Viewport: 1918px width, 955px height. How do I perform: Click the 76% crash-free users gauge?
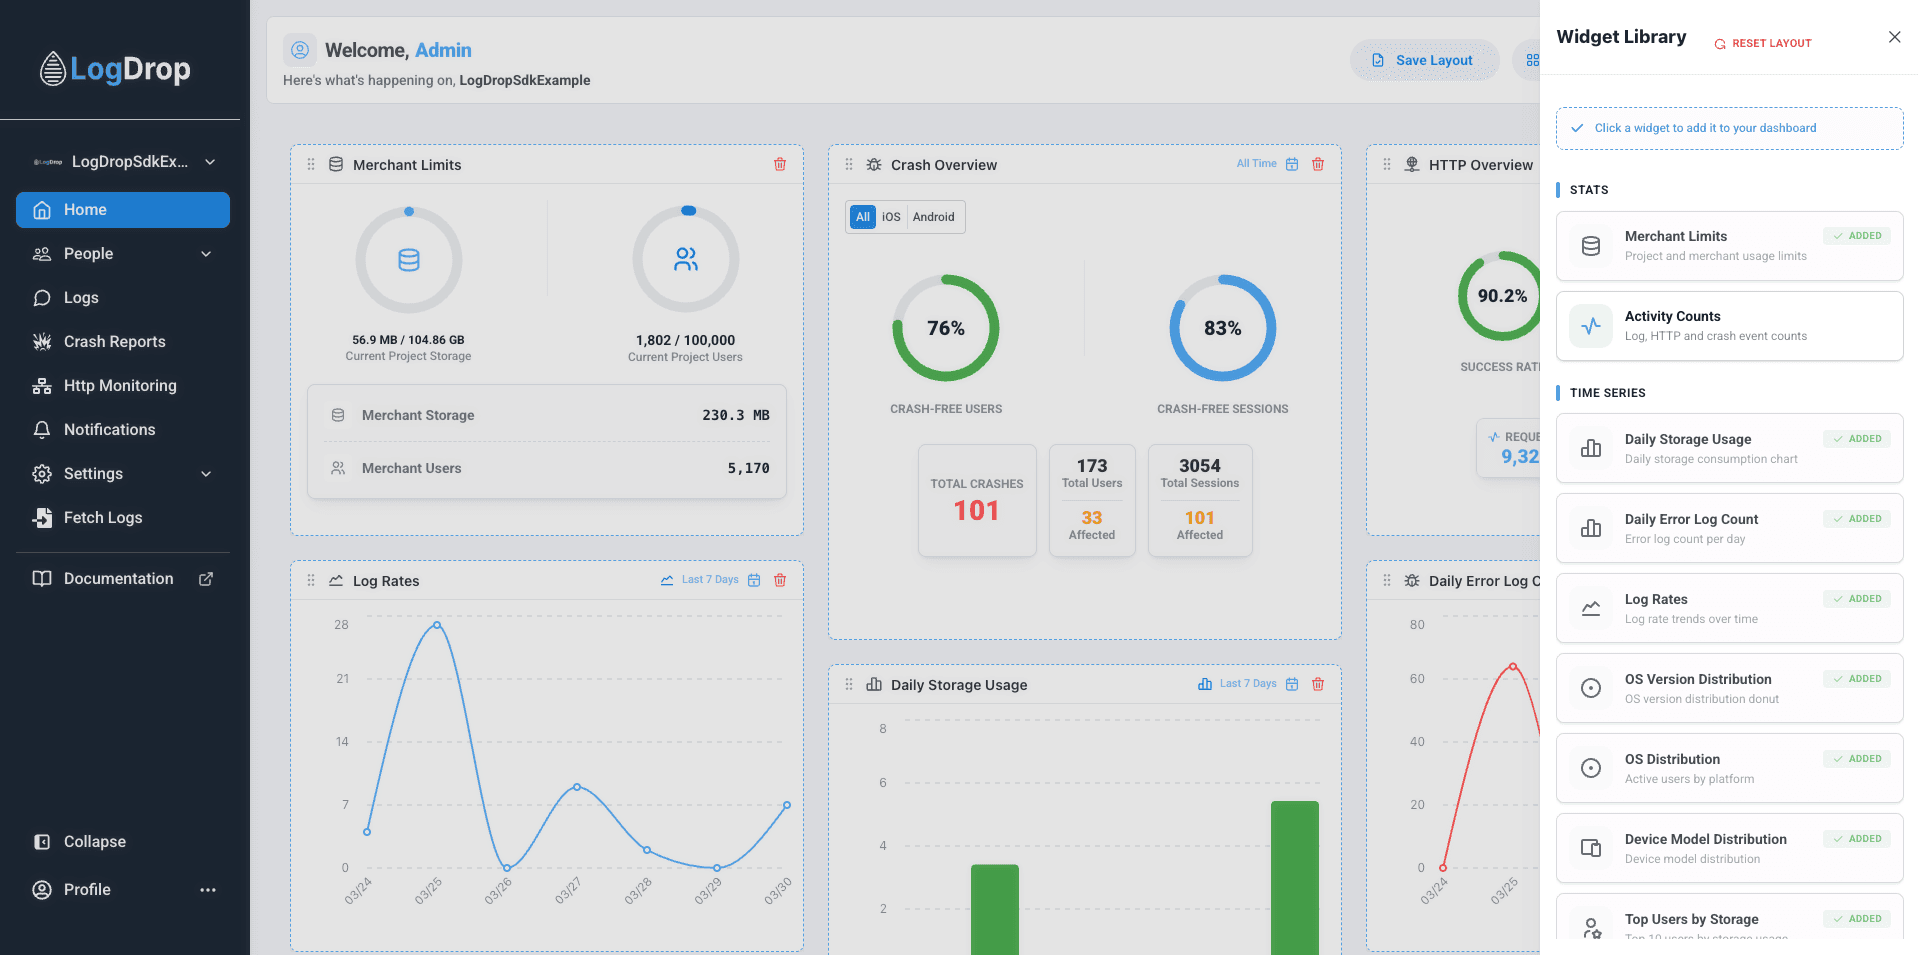pyautogui.click(x=946, y=328)
